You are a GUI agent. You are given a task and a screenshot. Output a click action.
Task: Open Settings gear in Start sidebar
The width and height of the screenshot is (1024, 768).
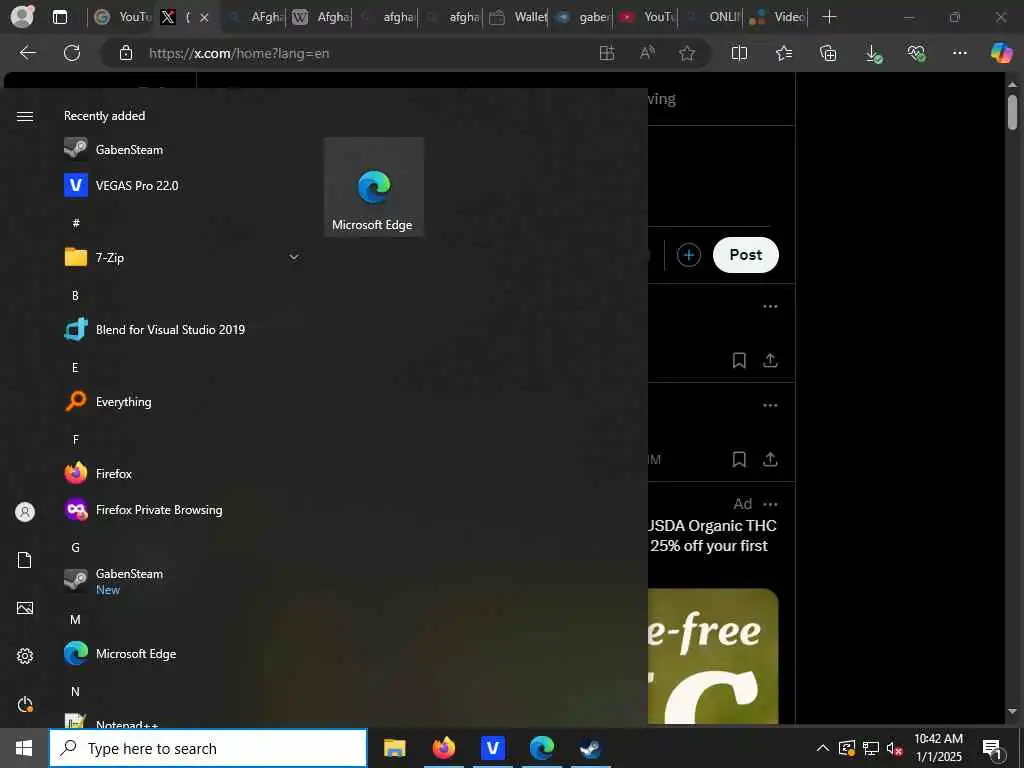[x=25, y=656]
